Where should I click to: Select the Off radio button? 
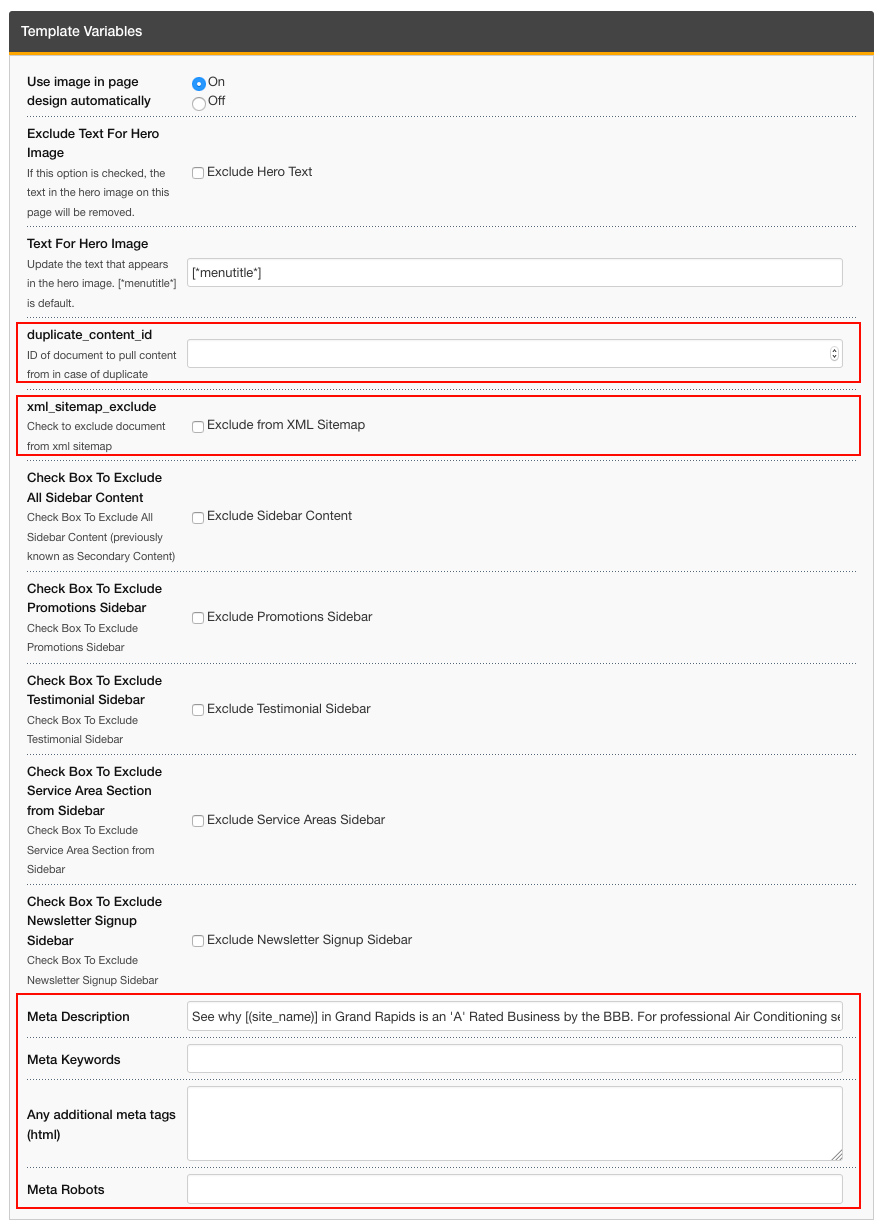coord(199,102)
